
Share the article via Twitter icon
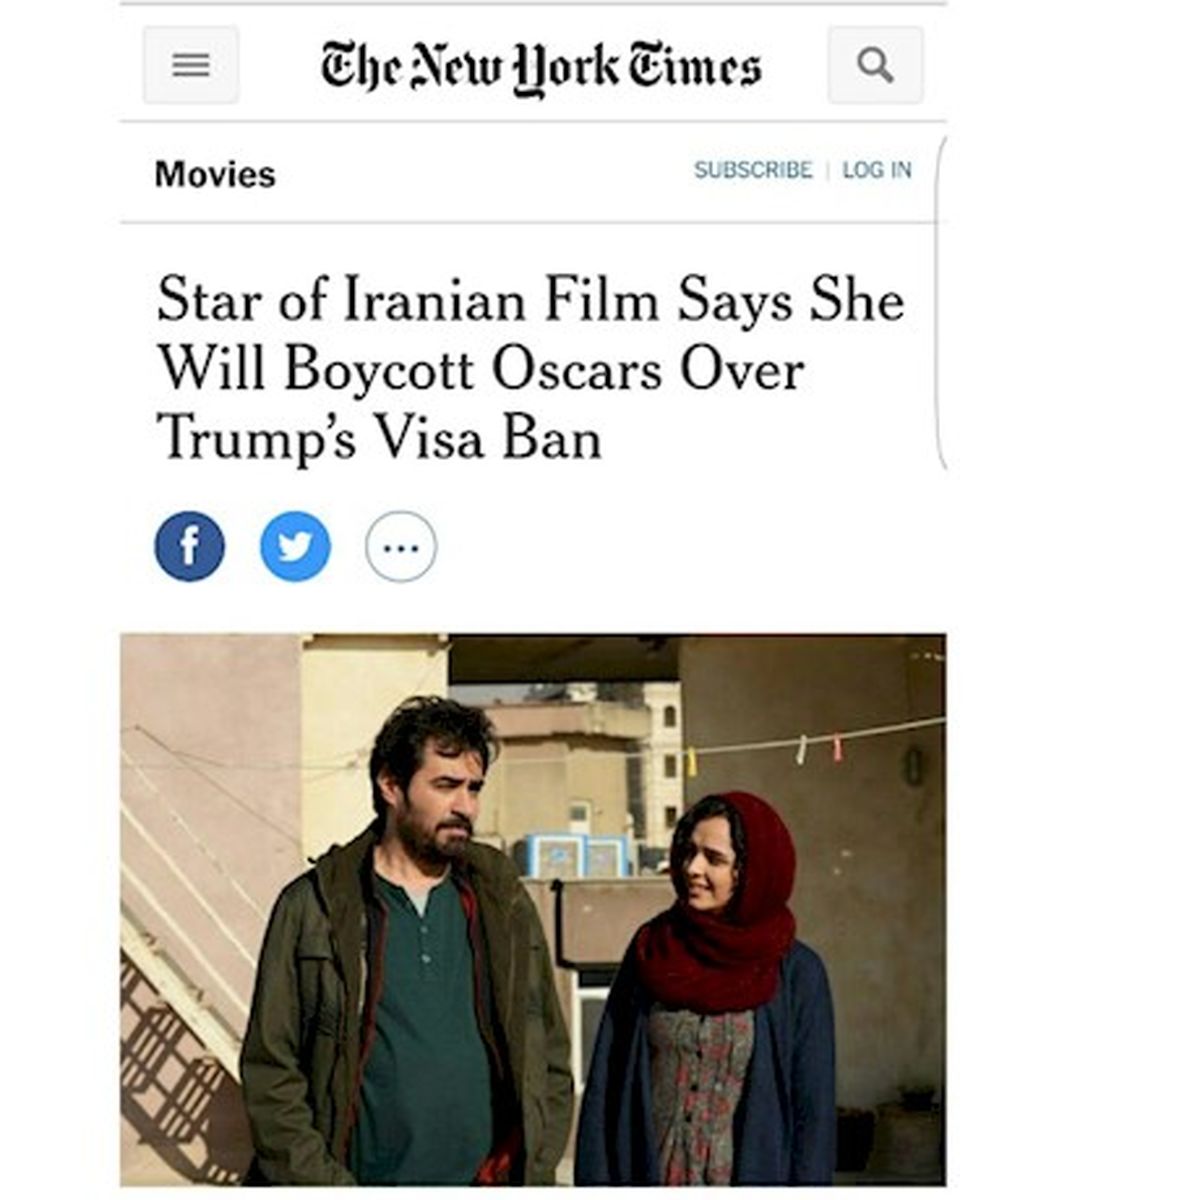(x=295, y=547)
